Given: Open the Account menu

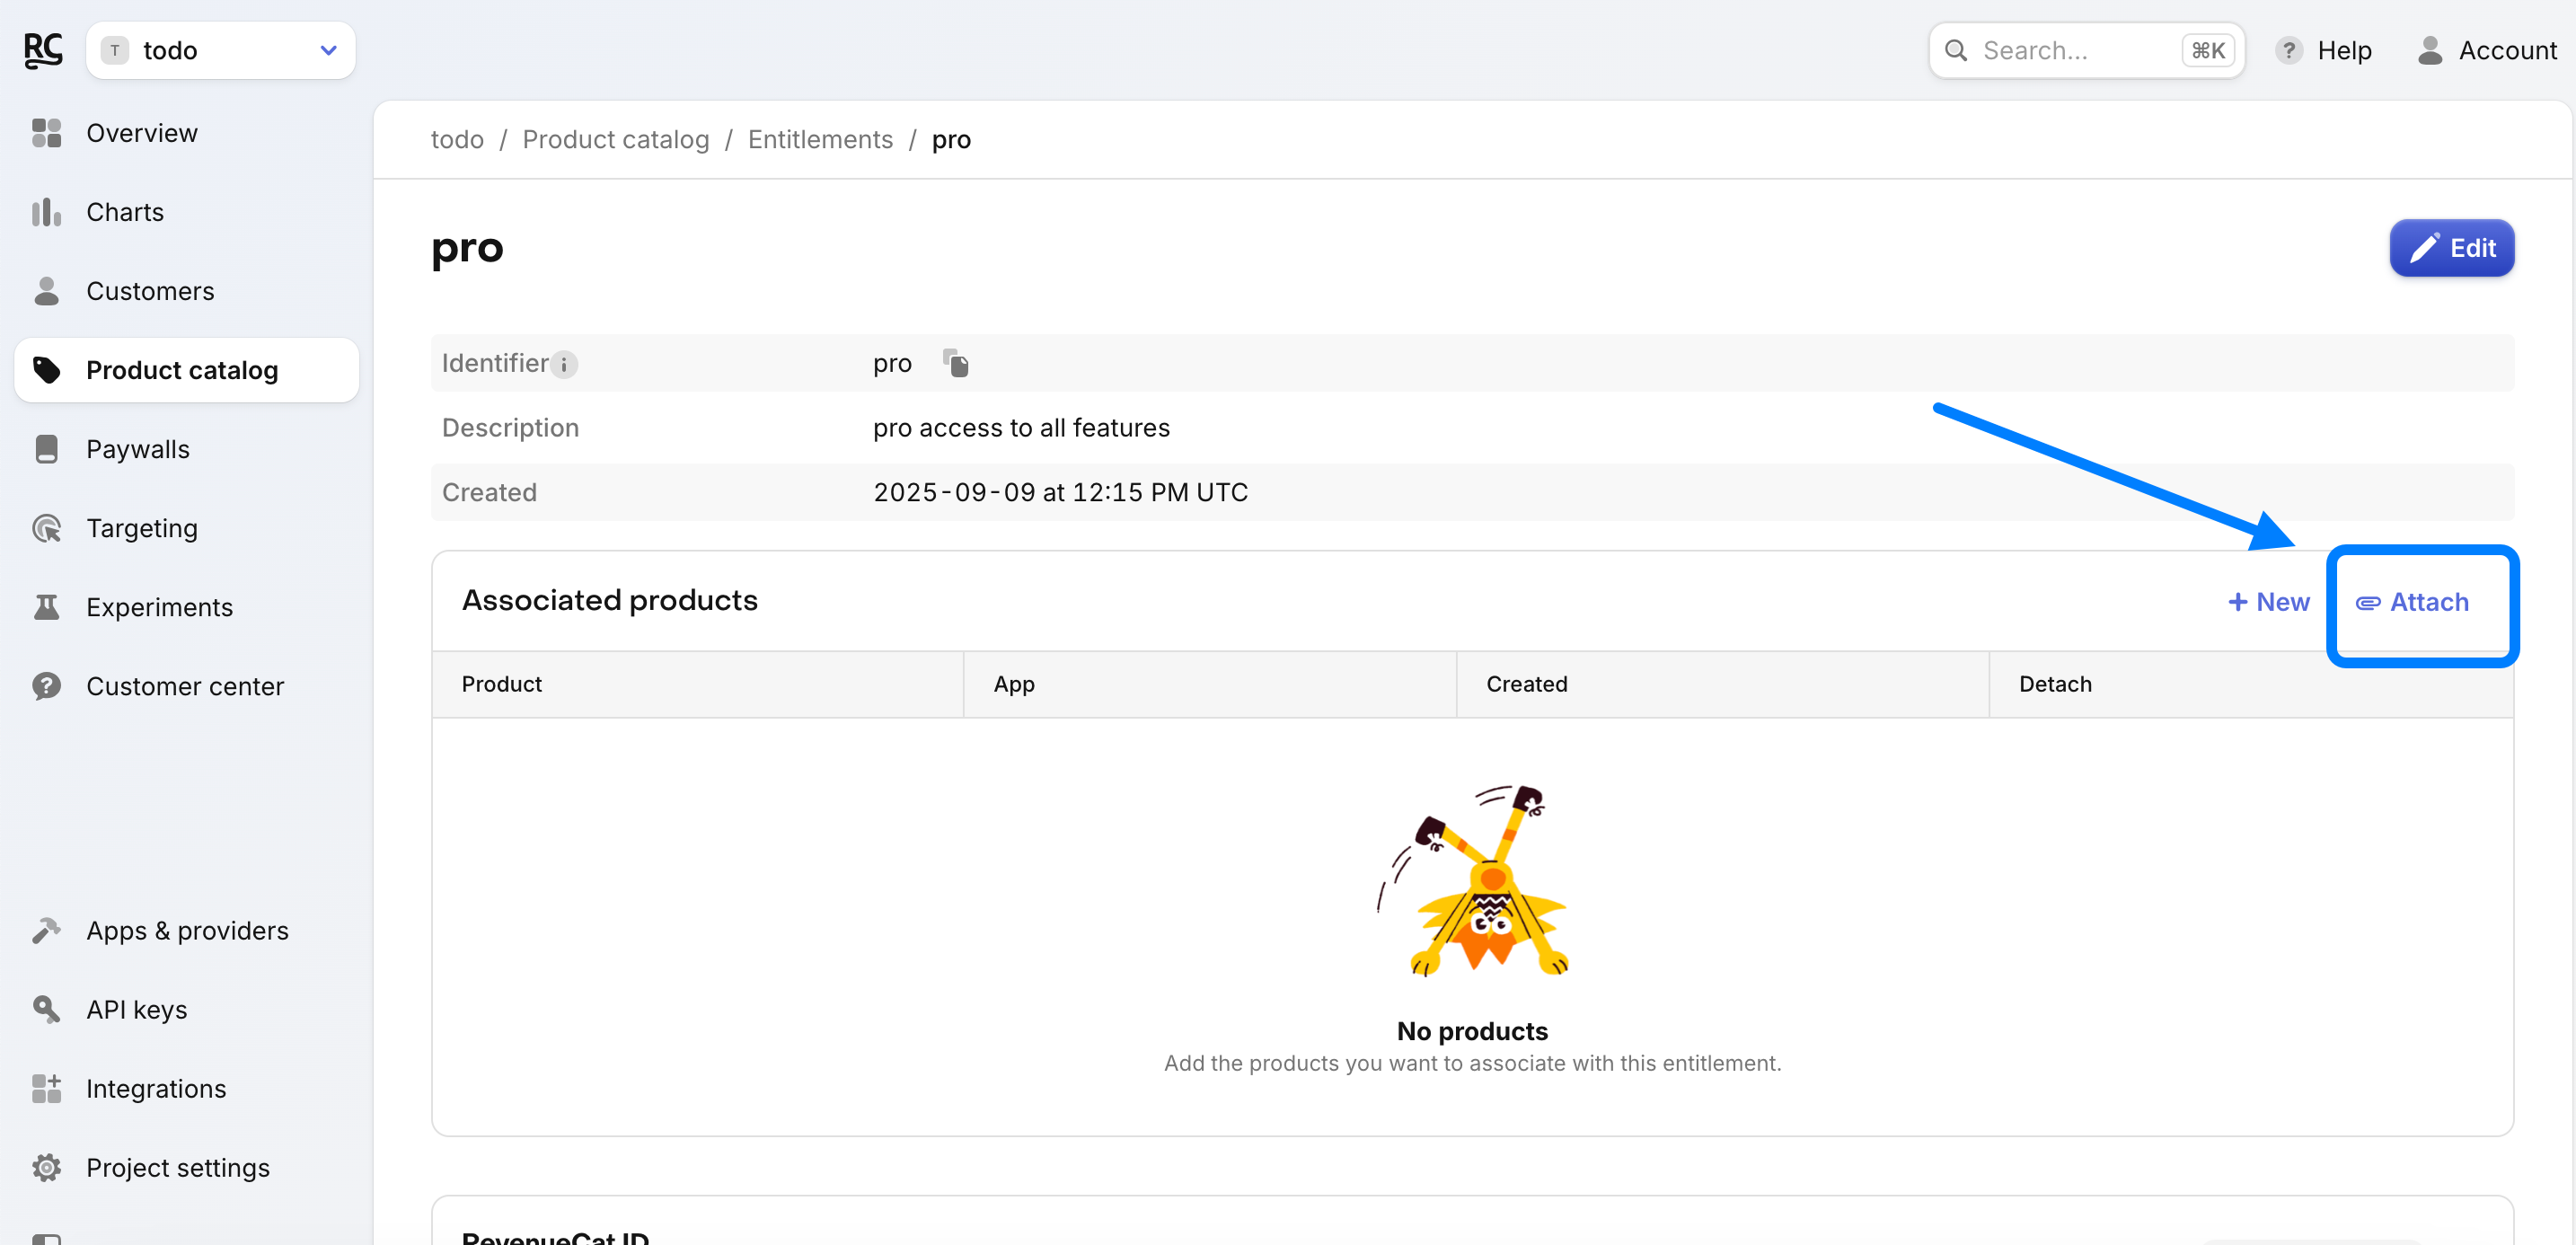Looking at the screenshot, I should pyautogui.click(x=2486, y=50).
